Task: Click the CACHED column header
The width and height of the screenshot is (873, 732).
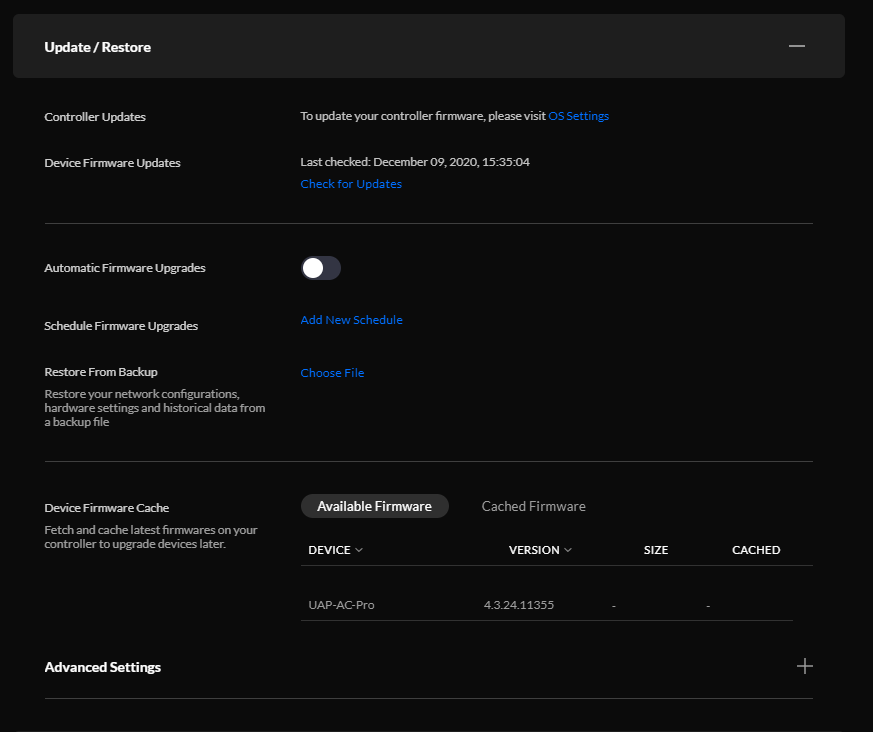Action: pos(756,550)
